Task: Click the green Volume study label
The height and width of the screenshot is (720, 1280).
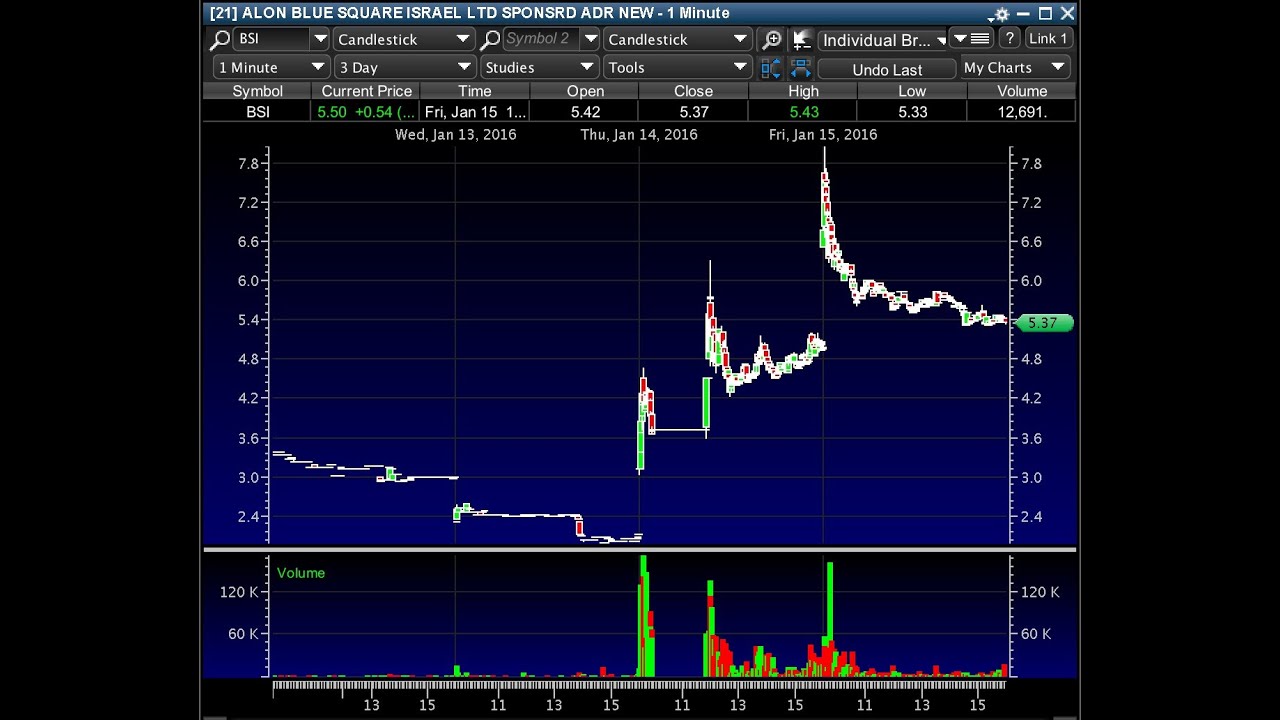Action: [301, 573]
